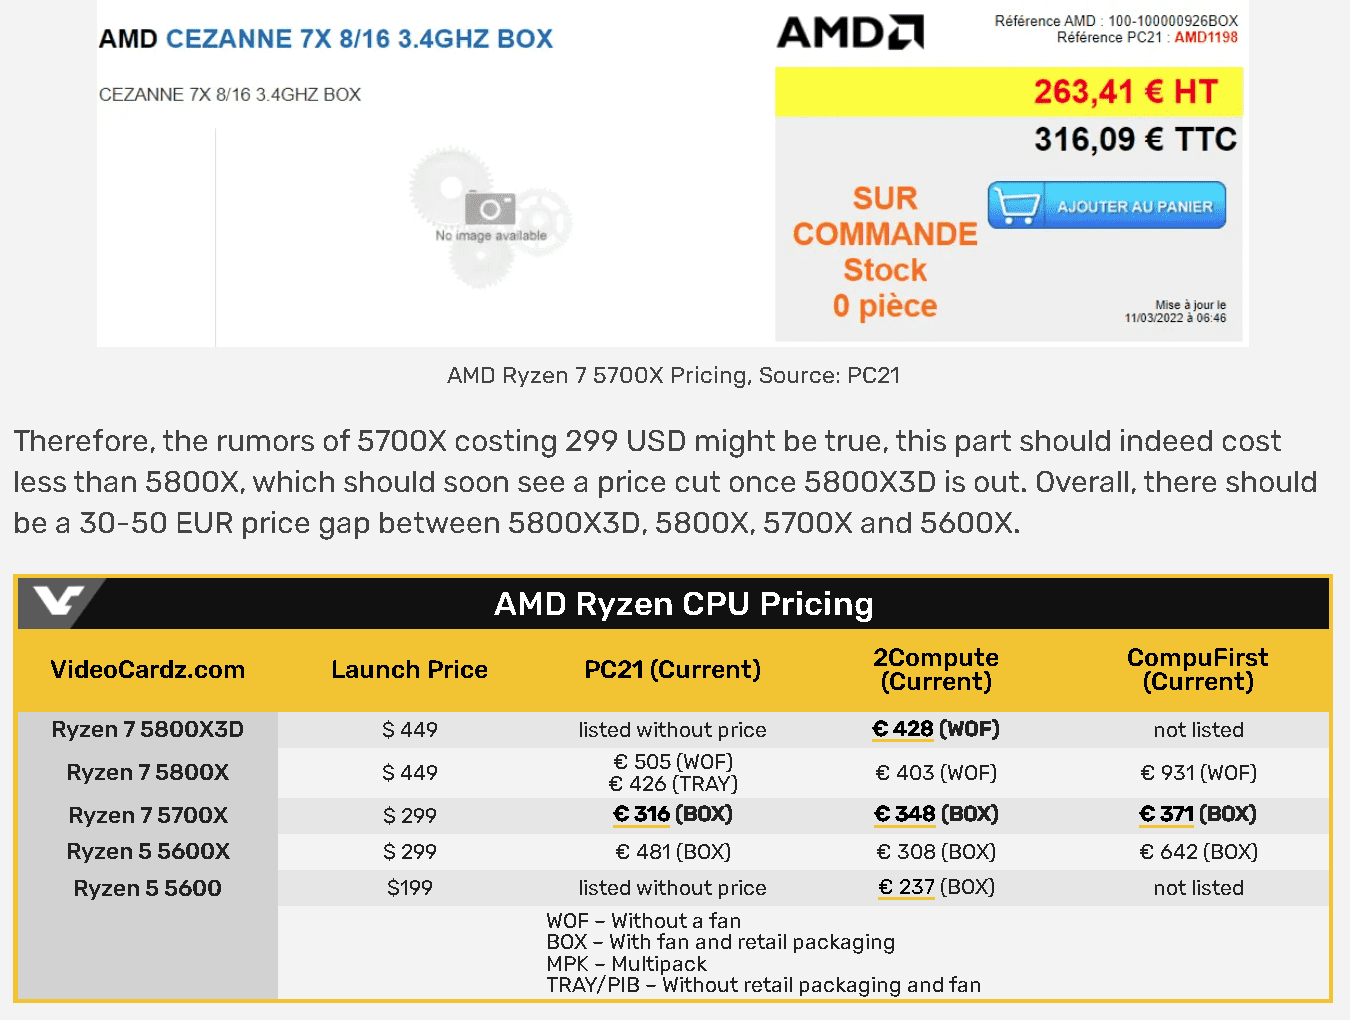
Task: Click the no image available placeholder
Action: tap(491, 217)
